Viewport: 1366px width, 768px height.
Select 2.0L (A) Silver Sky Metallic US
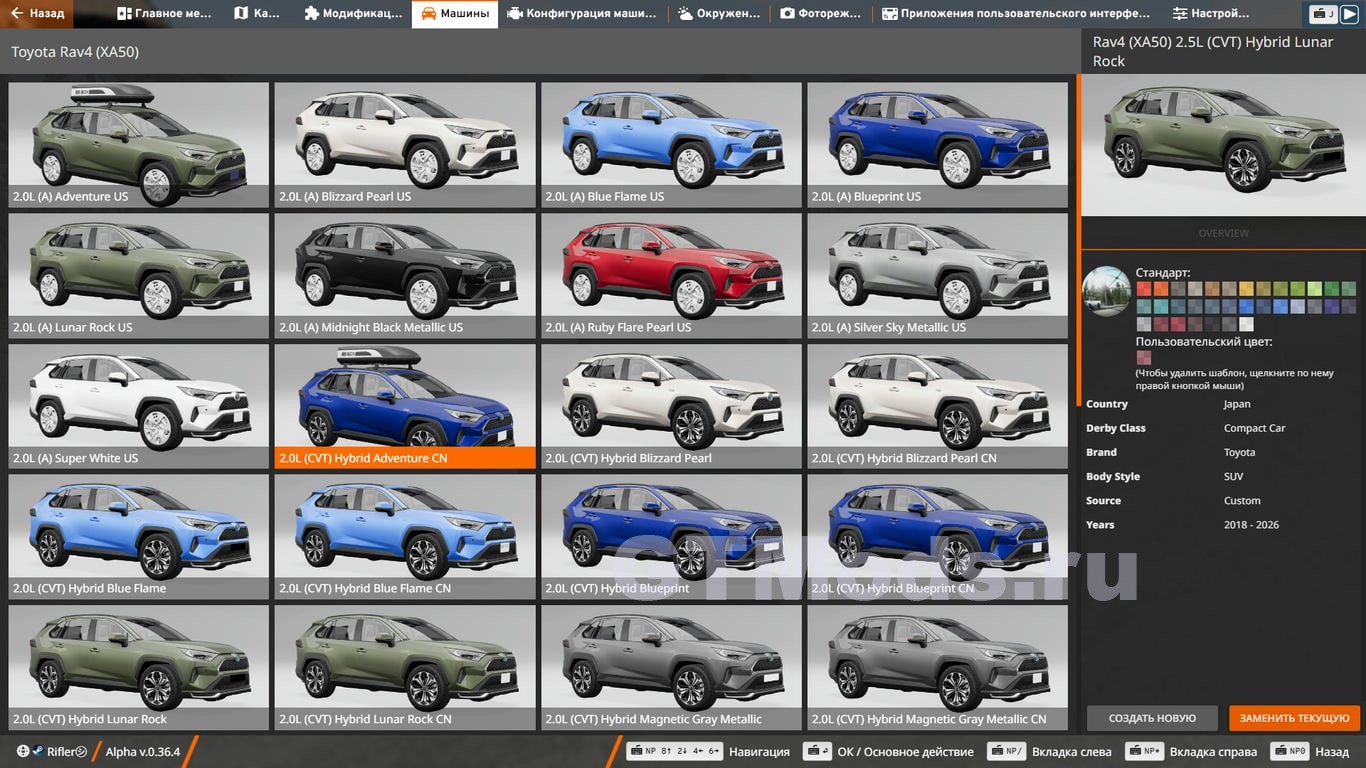937,276
